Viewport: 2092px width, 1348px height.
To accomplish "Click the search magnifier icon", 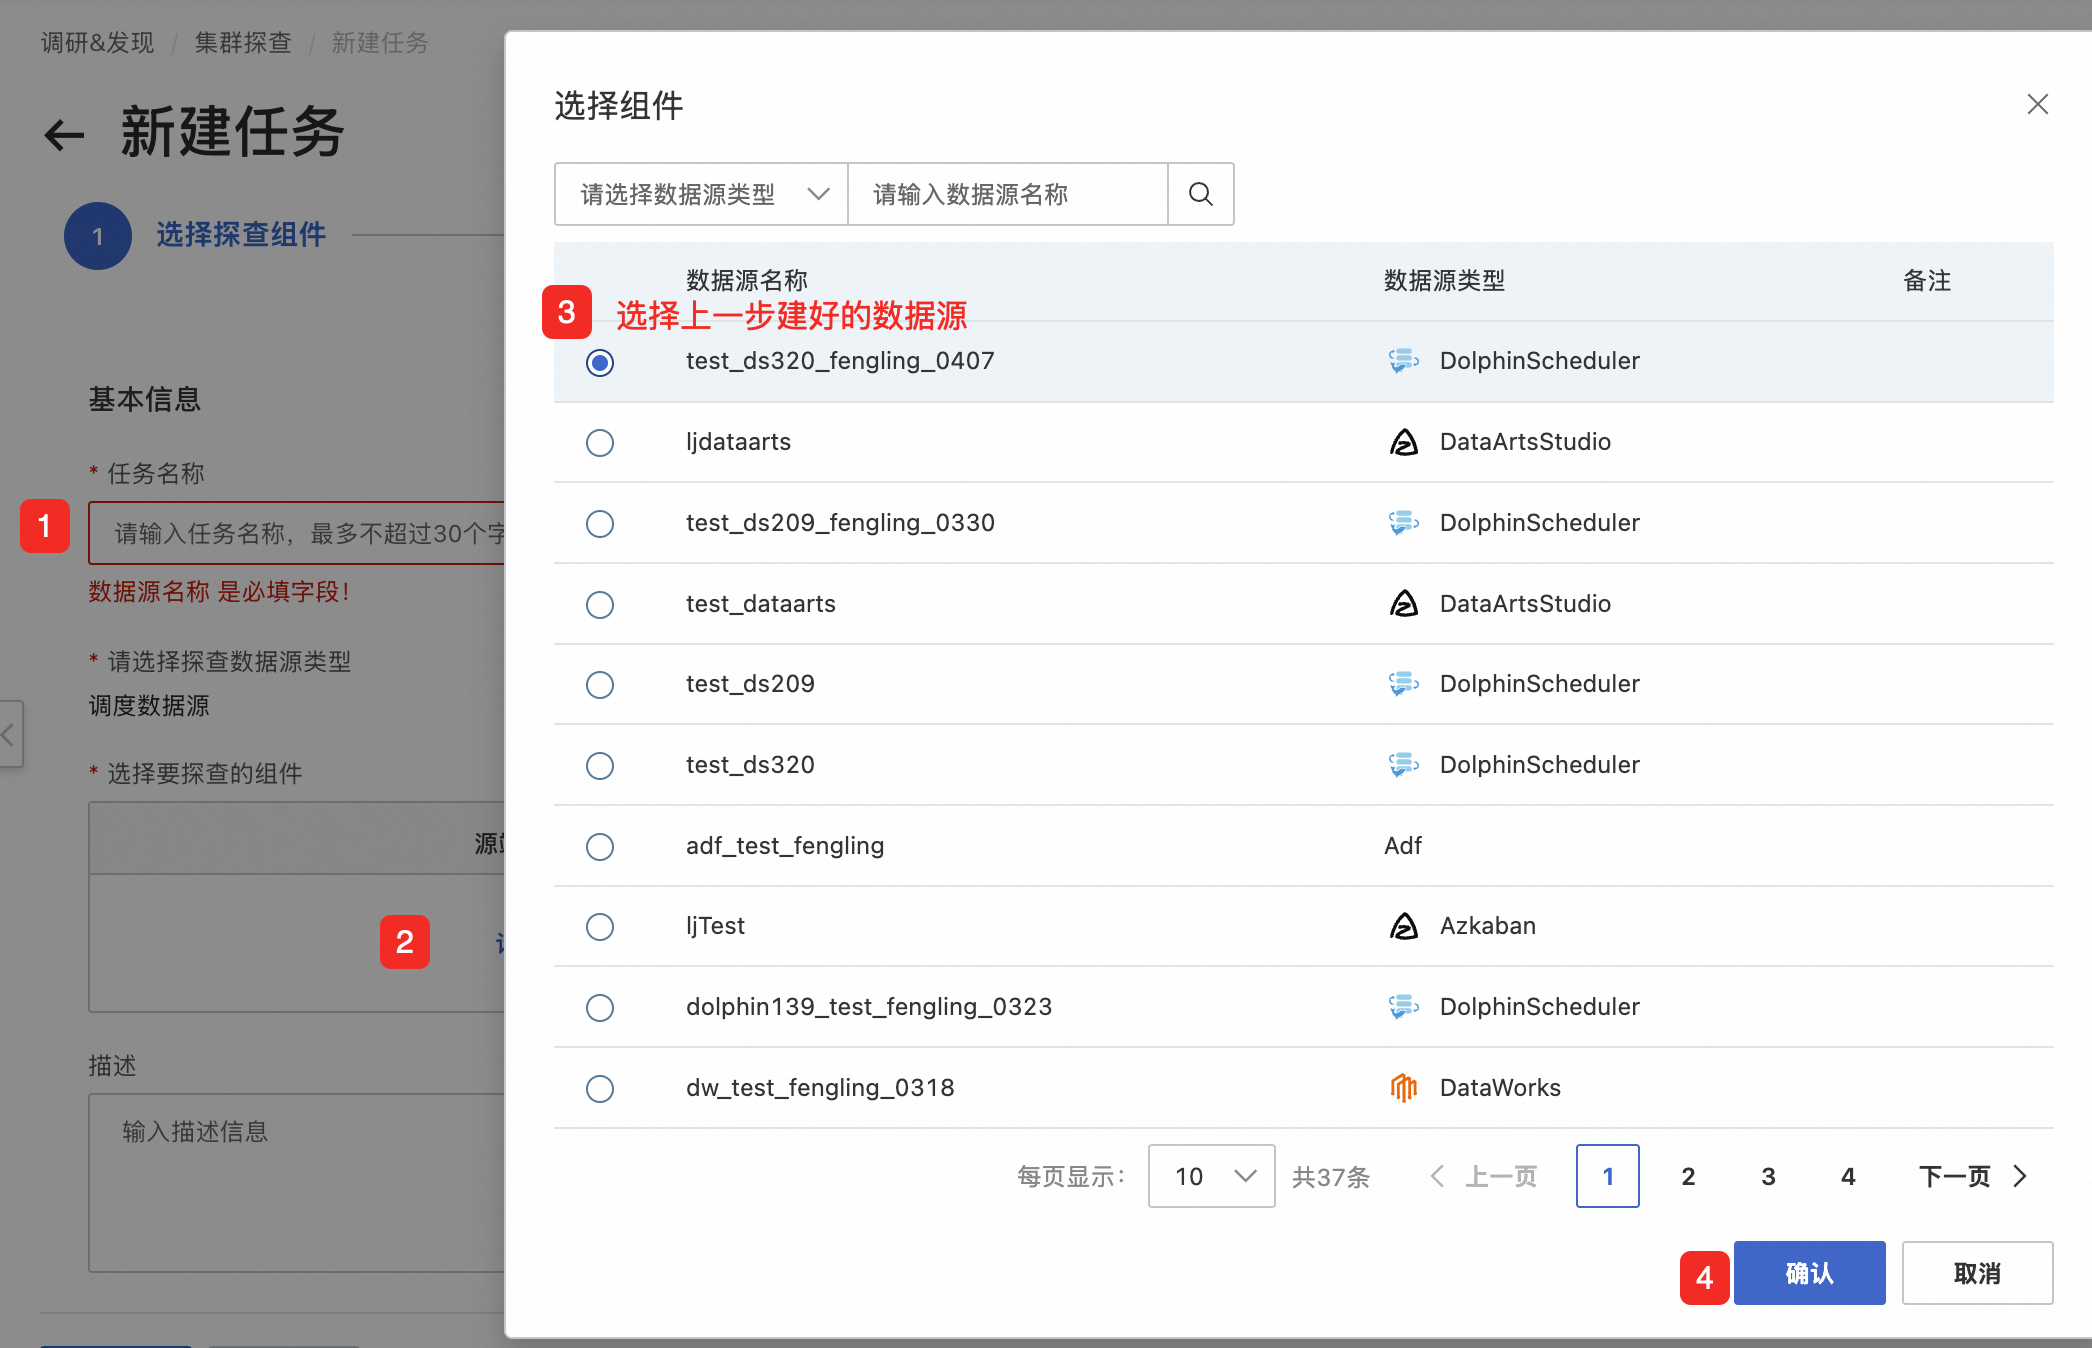I will tap(1200, 194).
